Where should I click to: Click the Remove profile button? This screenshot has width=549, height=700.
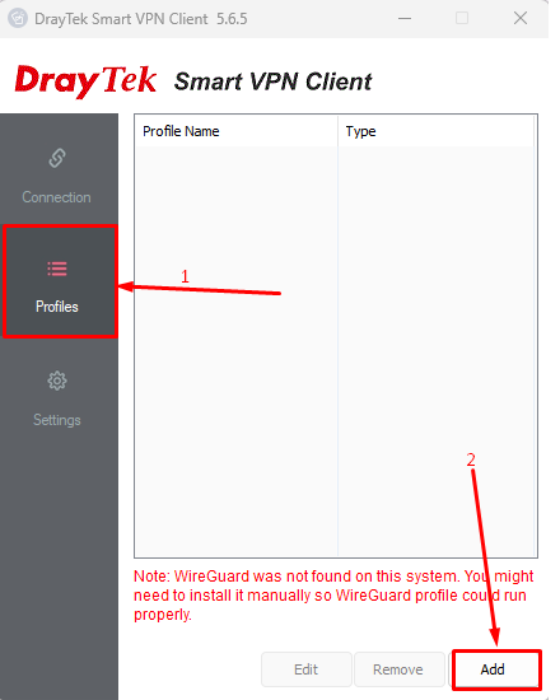398,669
